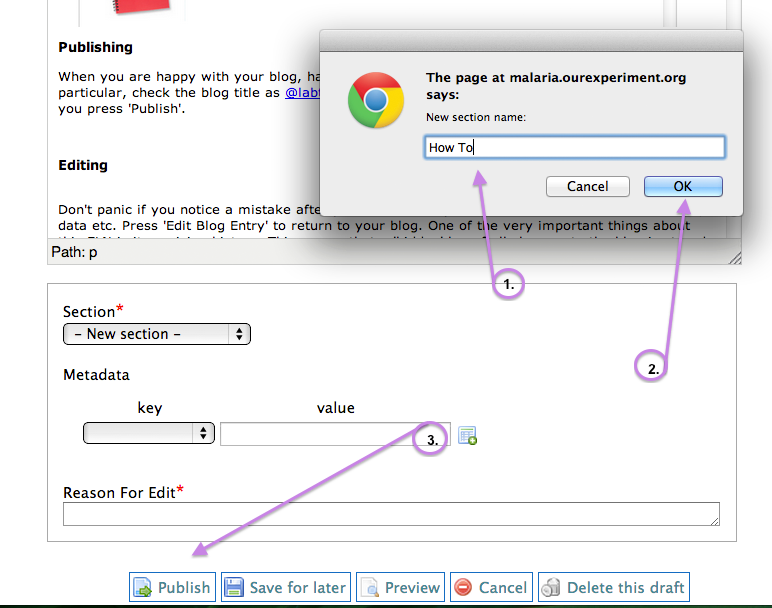
Task: Click the dialog title 'The page at malaria.ourexperiment.org says:'
Action: coord(556,86)
